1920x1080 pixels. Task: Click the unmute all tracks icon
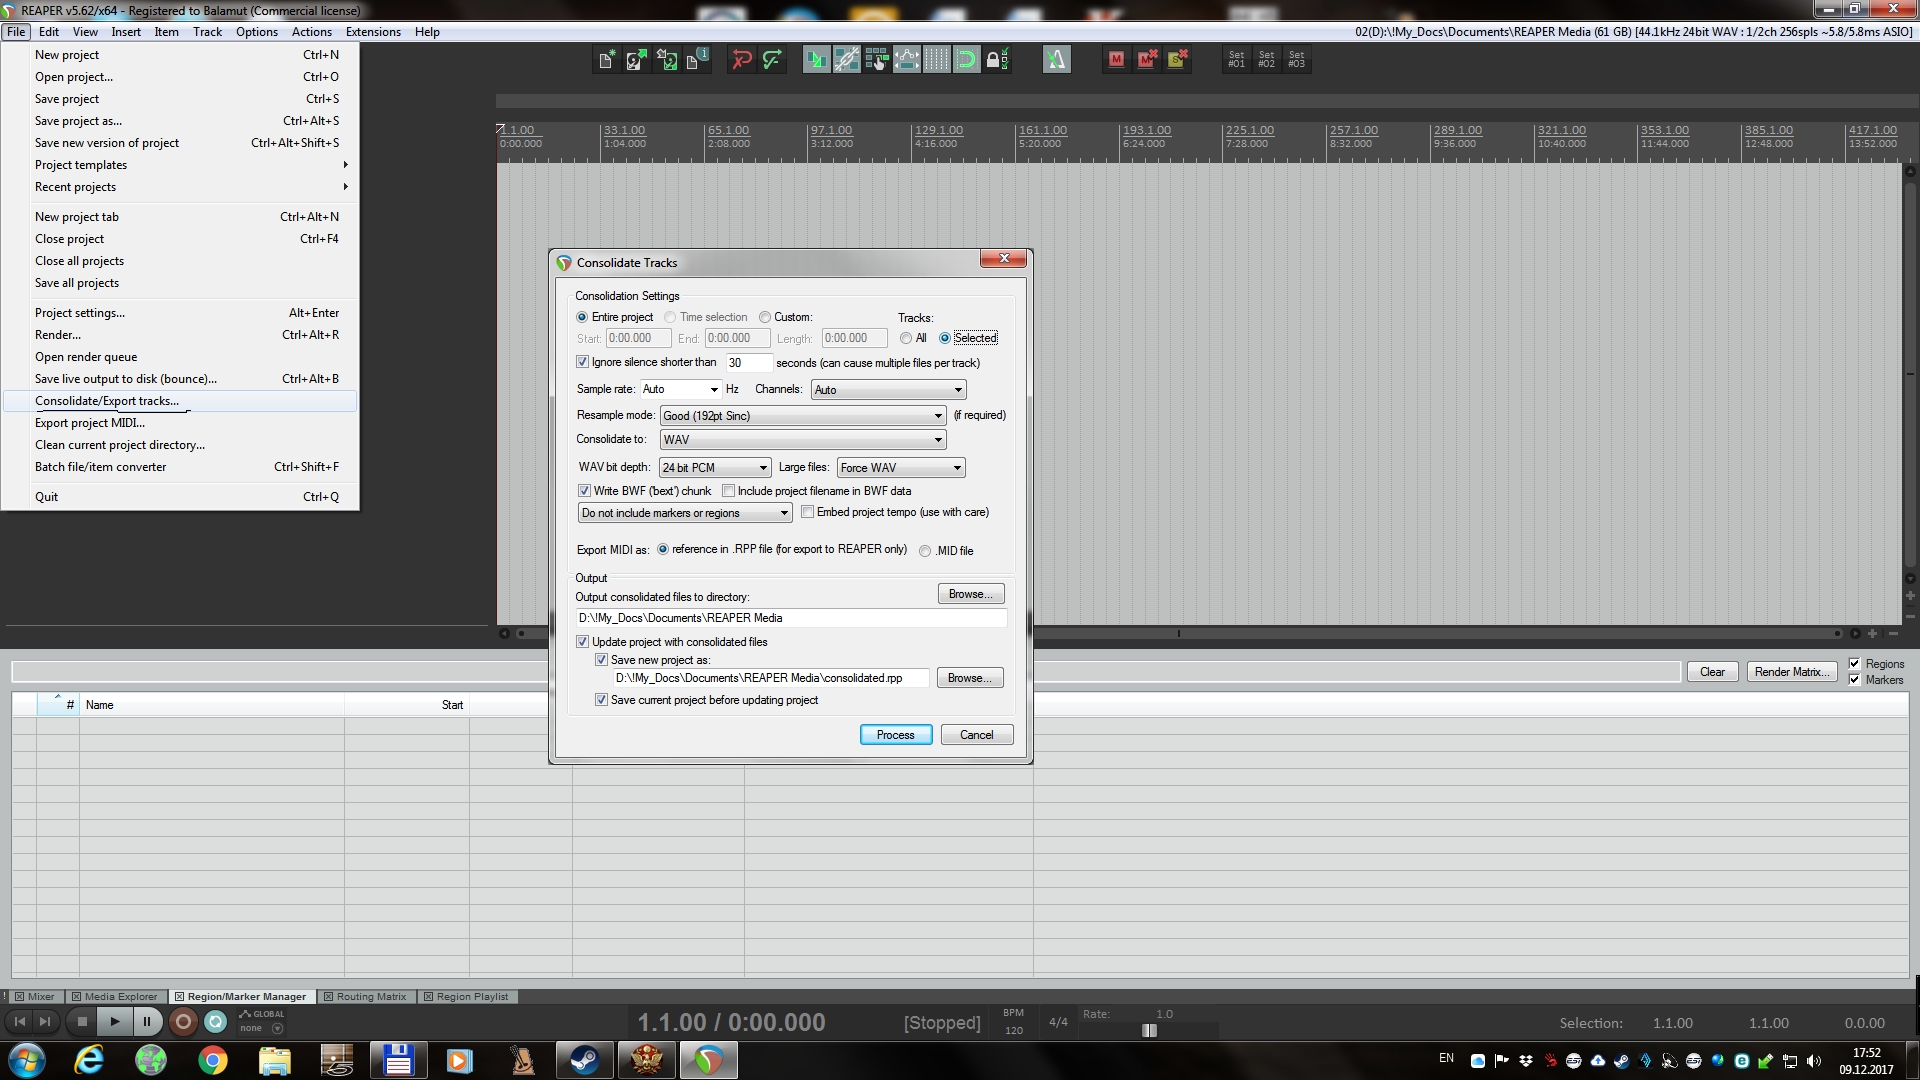pos(1146,60)
